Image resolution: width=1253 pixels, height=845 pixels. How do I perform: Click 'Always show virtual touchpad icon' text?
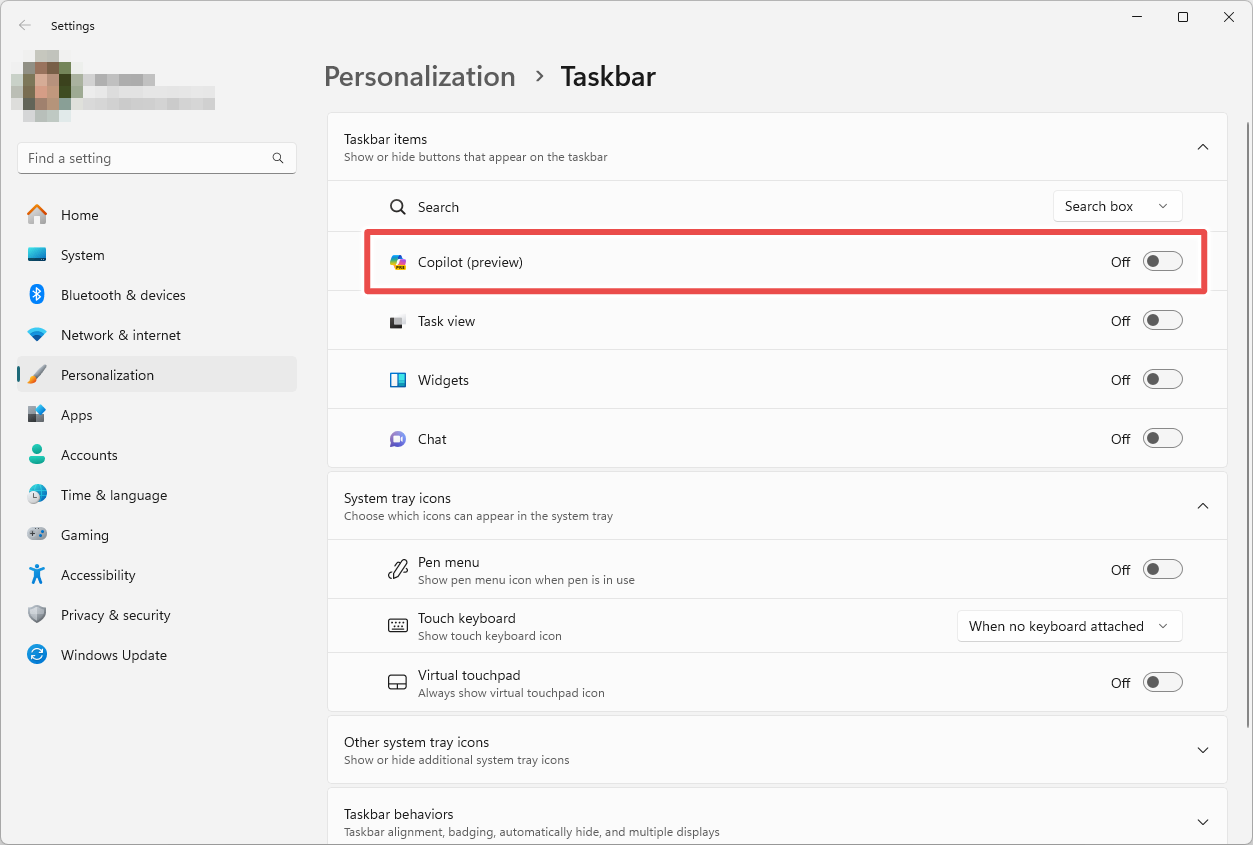pos(511,693)
